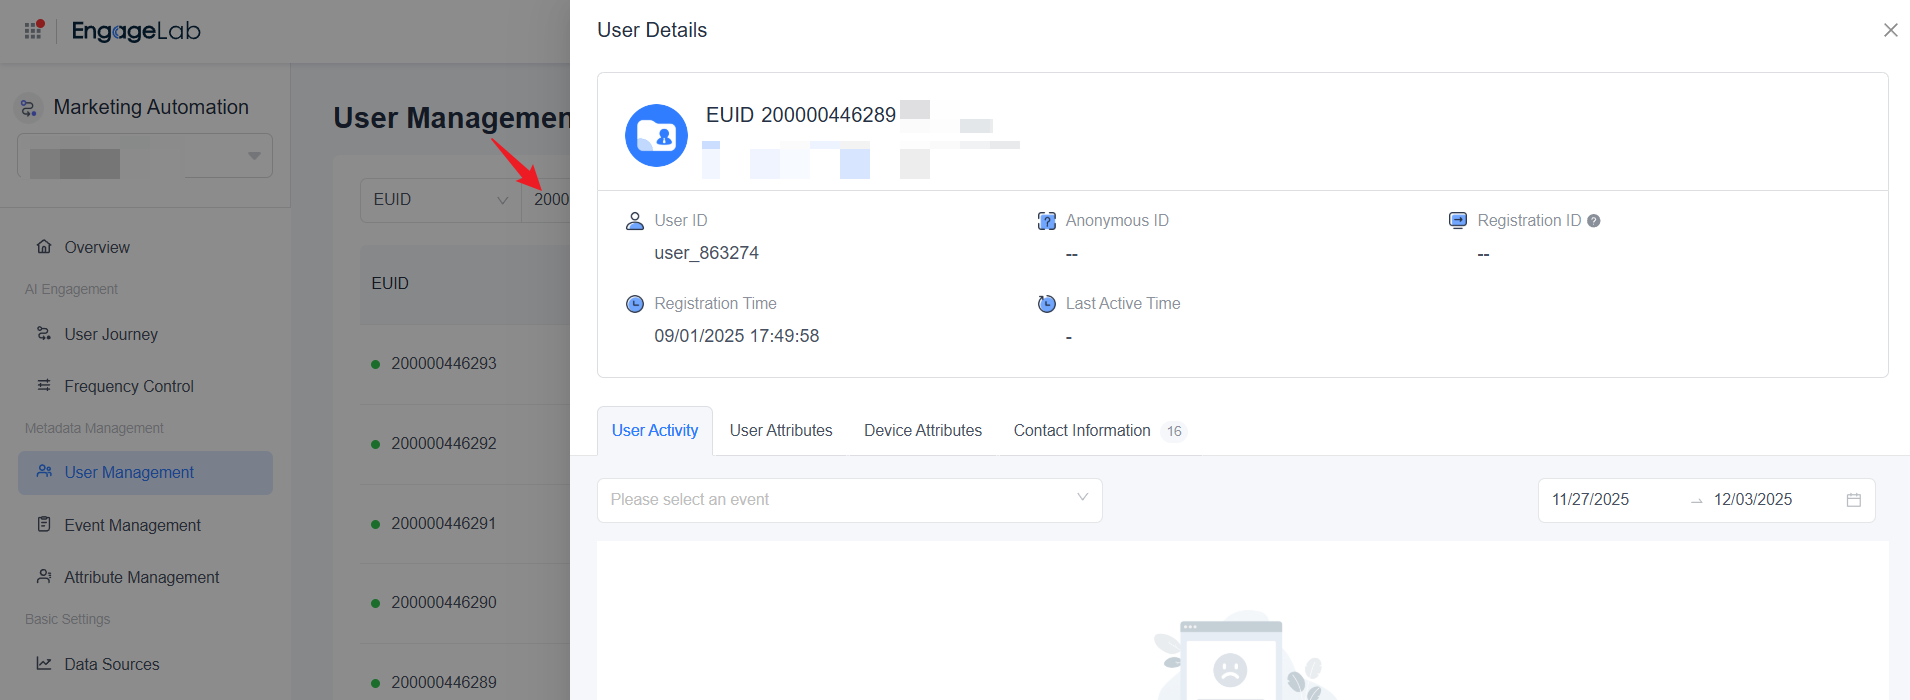This screenshot has width=1910, height=700.
Task: Click the EUID search input field
Action: tap(547, 200)
